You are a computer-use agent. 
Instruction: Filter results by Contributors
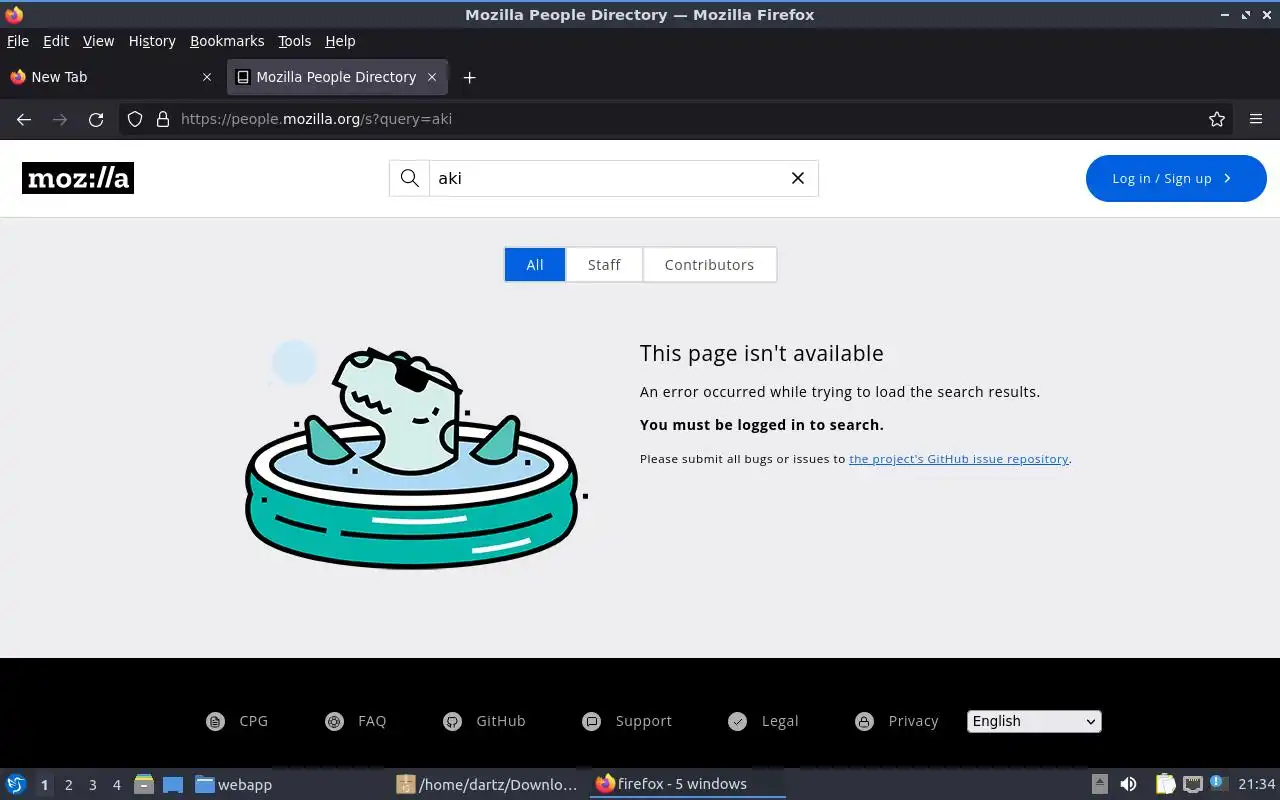709,265
